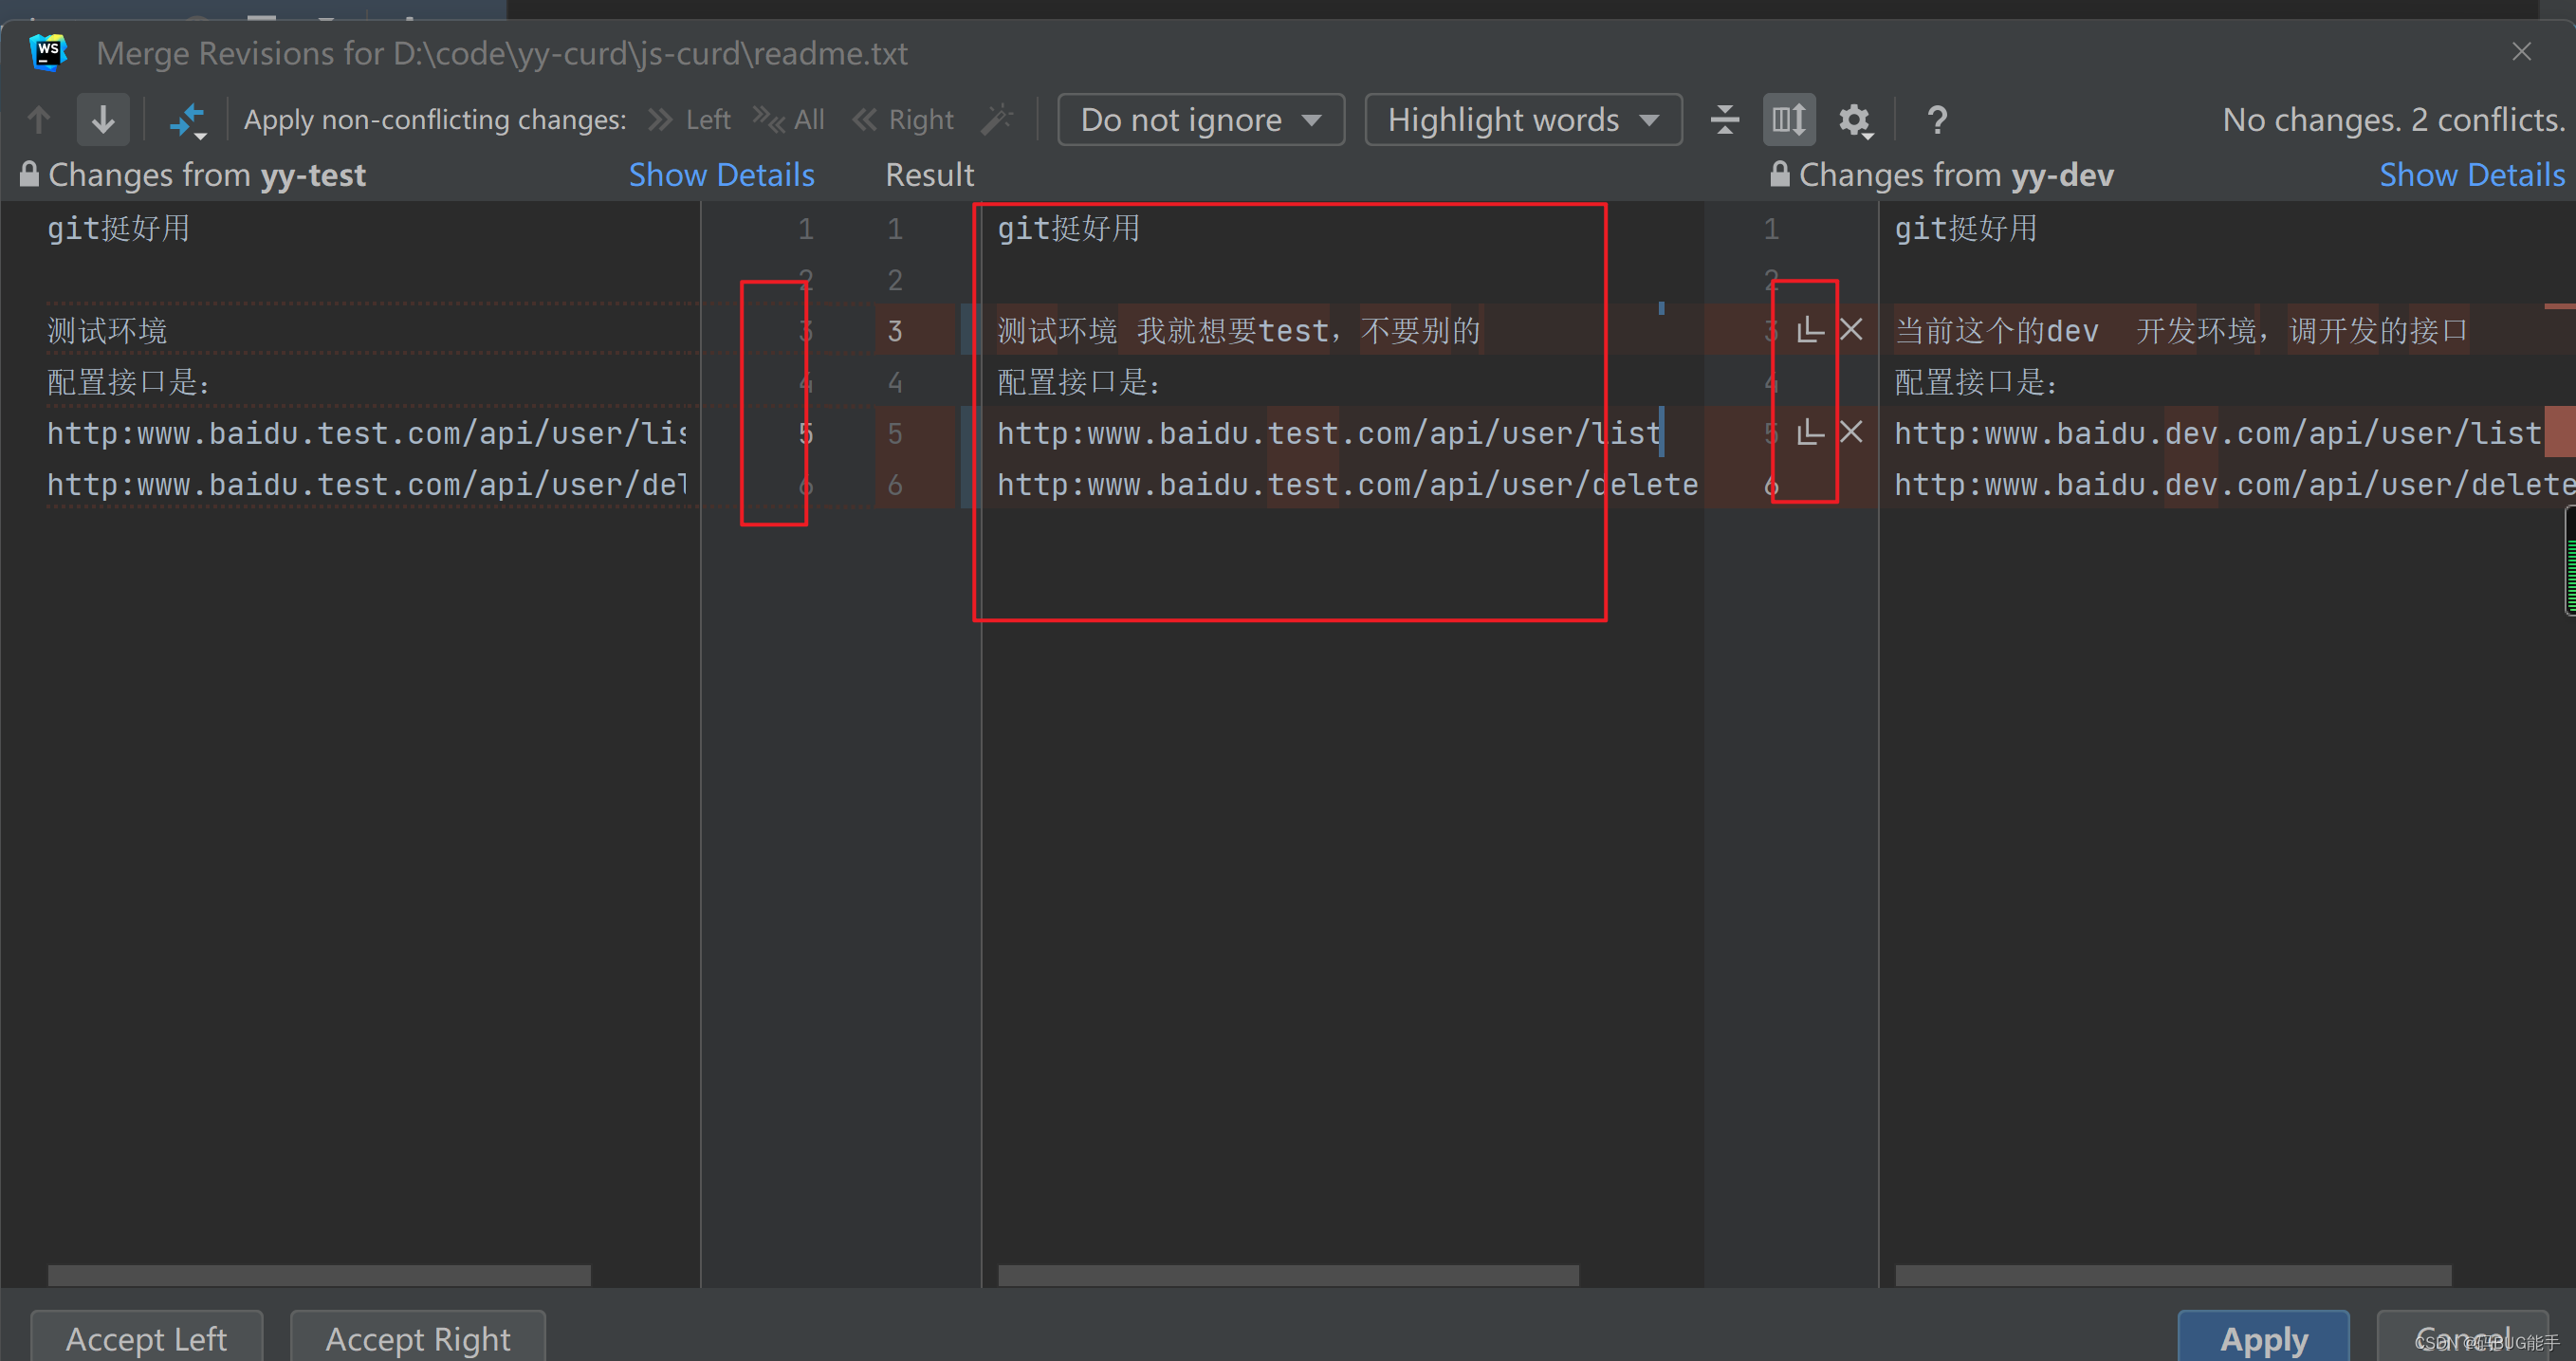Click Show Details for yy-test changes

(x=721, y=174)
